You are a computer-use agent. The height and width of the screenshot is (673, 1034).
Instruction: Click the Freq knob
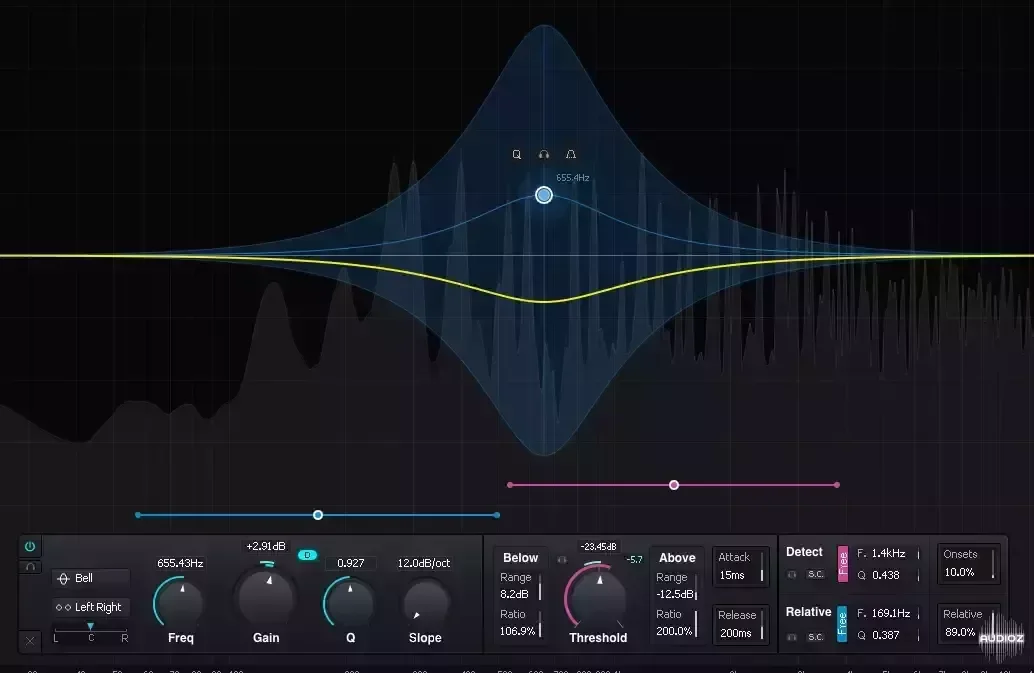[181, 601]
